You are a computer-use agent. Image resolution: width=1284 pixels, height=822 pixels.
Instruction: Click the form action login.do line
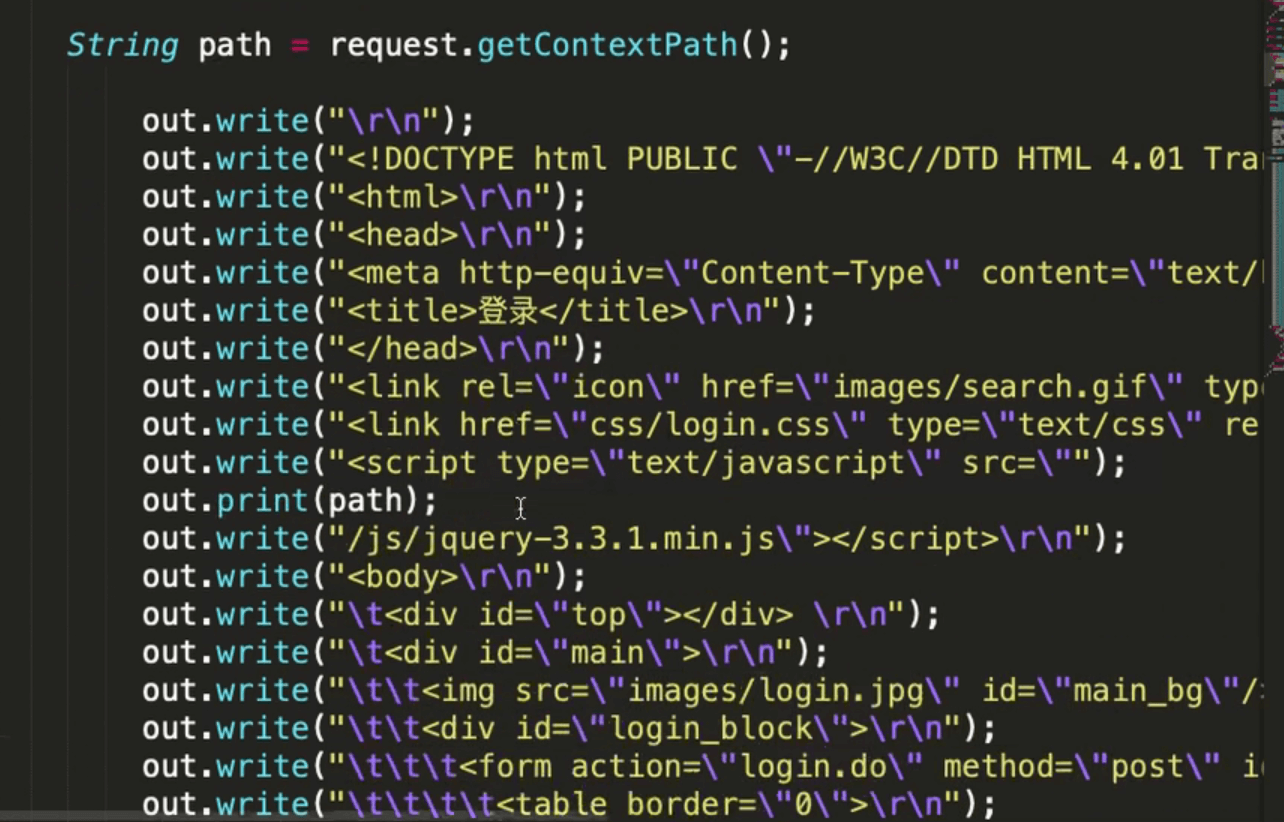coord(704,767)
